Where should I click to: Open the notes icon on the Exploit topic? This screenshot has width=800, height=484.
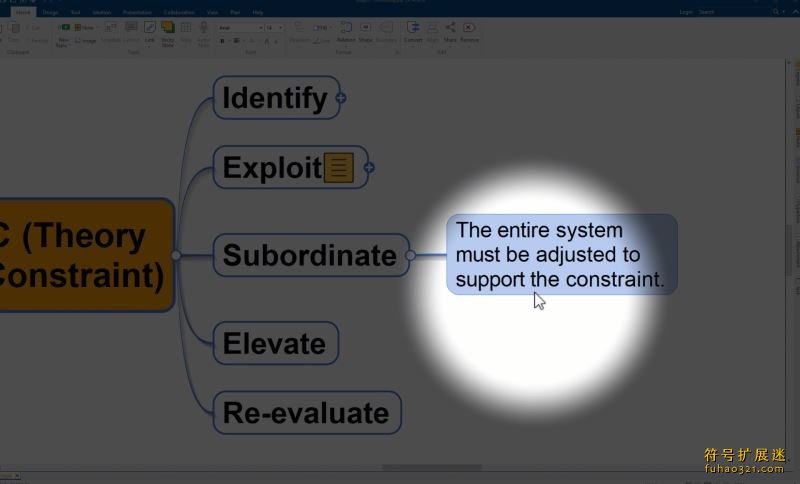[339, 167]
